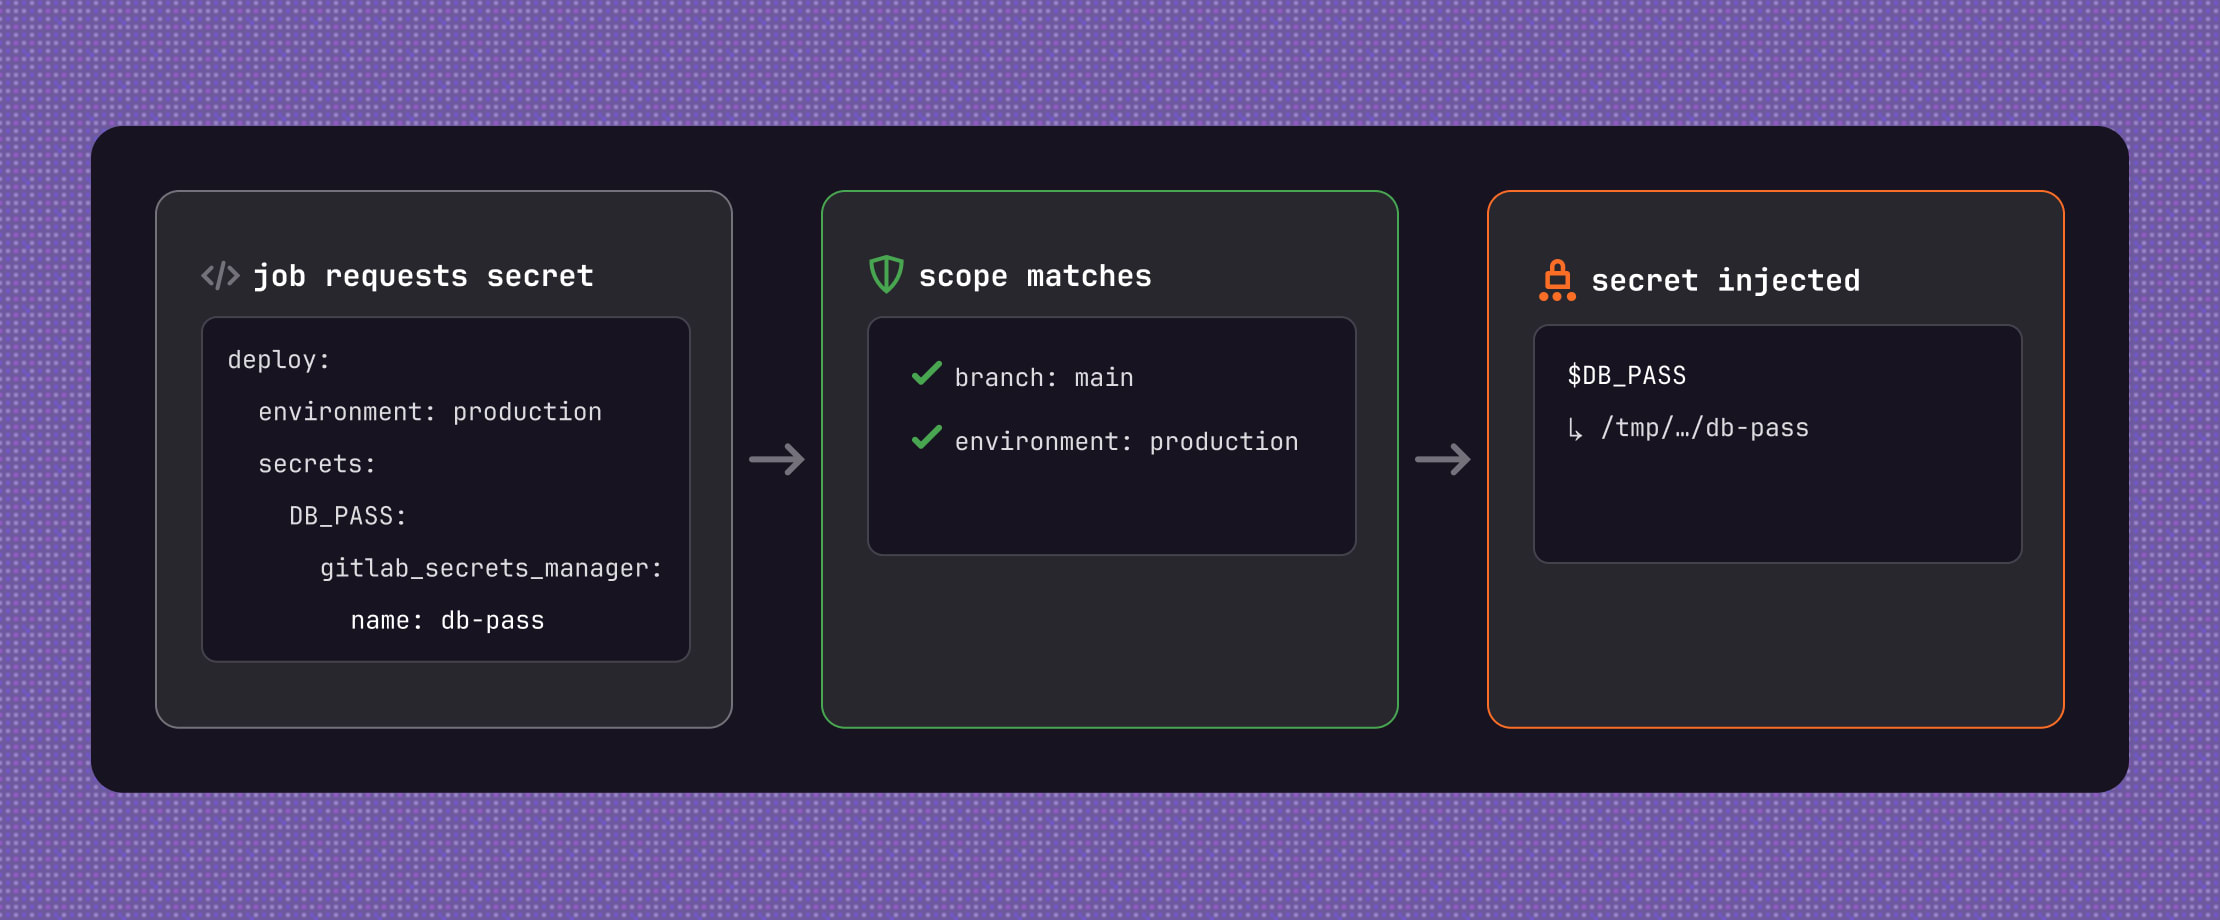Image resolution: width=2220 pixels, height=920 pixels.
Task: Click 'environment: production' in the deploy code
Action: click(430, 412)
